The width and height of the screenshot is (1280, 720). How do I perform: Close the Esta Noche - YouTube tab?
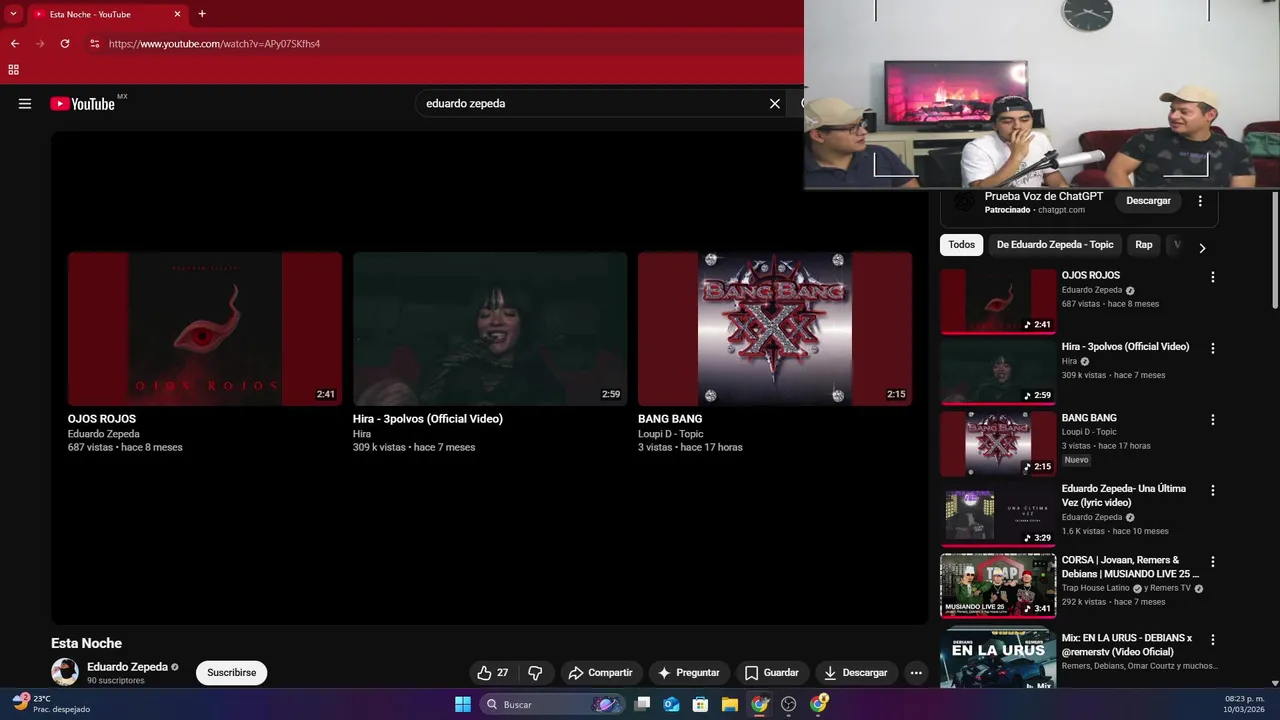pyautogui.click(x=178, y=14)
